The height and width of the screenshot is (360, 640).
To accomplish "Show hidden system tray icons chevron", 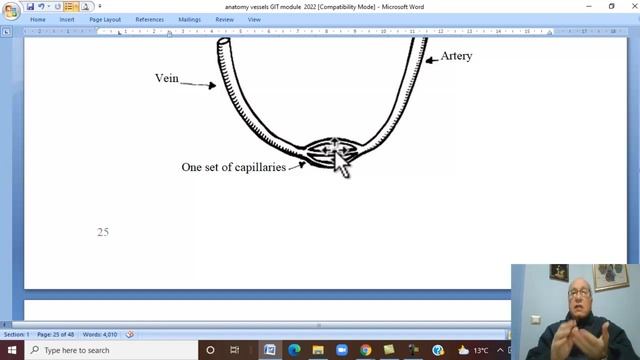I will (500, 350).
